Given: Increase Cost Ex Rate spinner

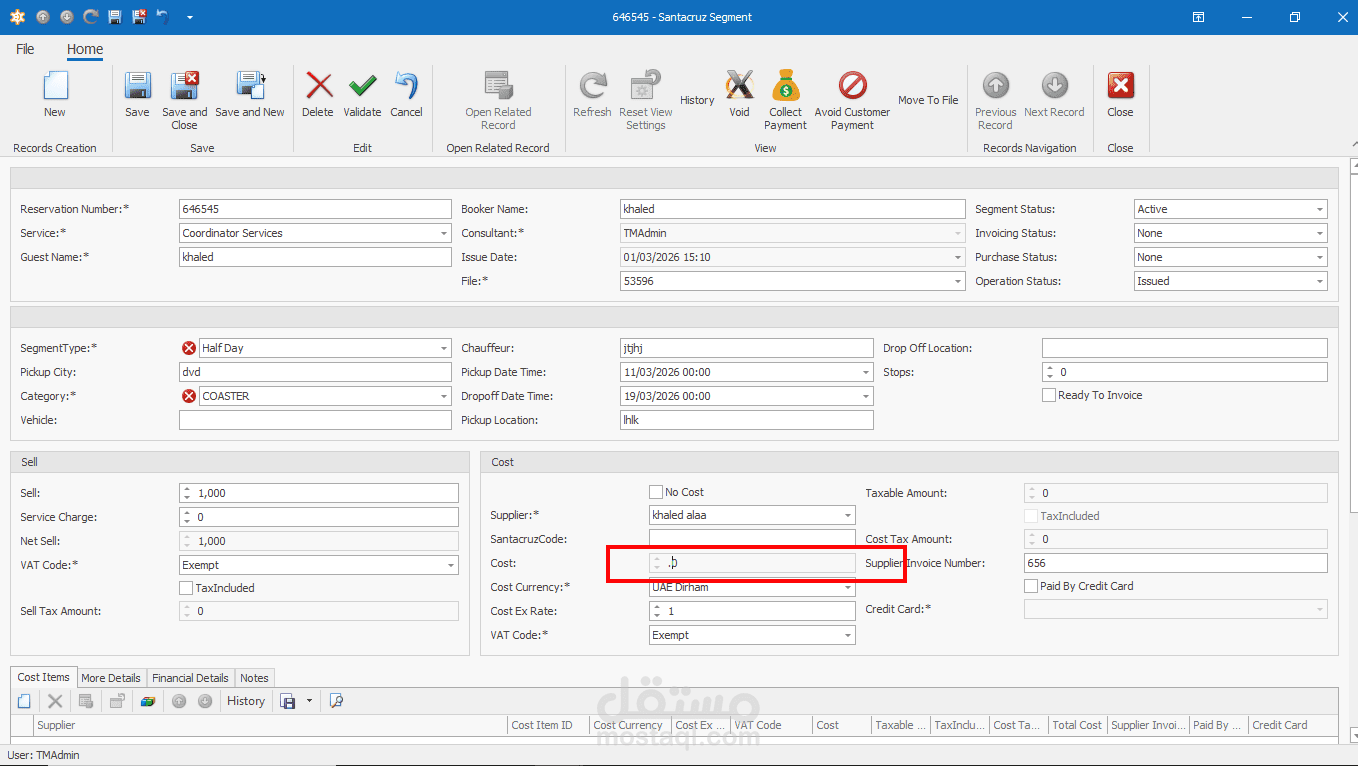Looking at the screenshot, I should pyautogui.click(x=657, y=607).
